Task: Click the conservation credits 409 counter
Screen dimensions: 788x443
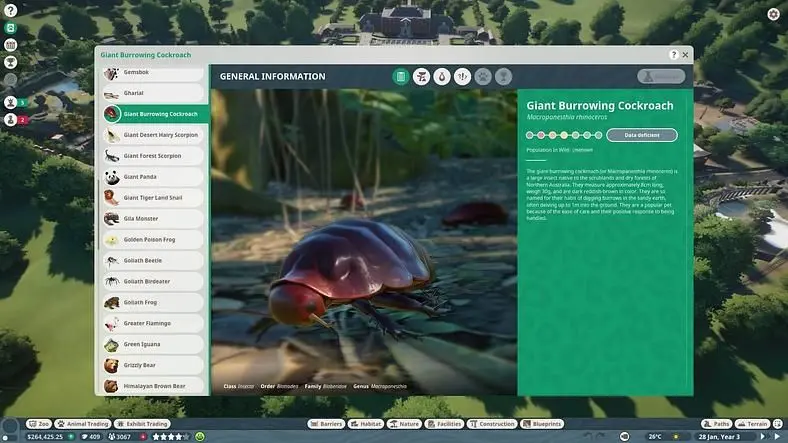Action: click(91, 437)
